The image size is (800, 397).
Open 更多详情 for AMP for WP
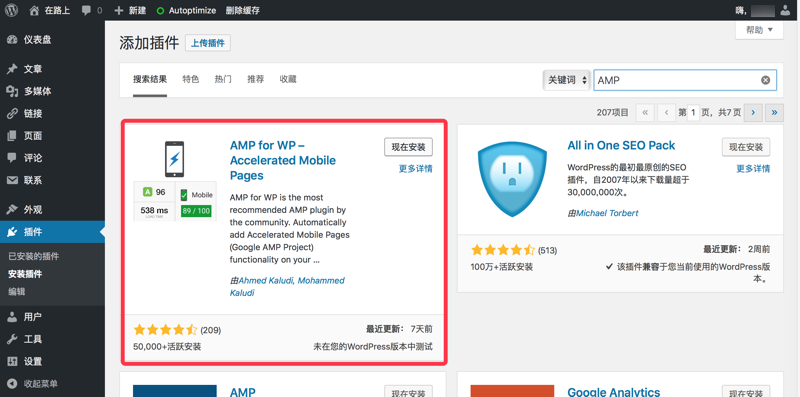(x=415, y=169)
